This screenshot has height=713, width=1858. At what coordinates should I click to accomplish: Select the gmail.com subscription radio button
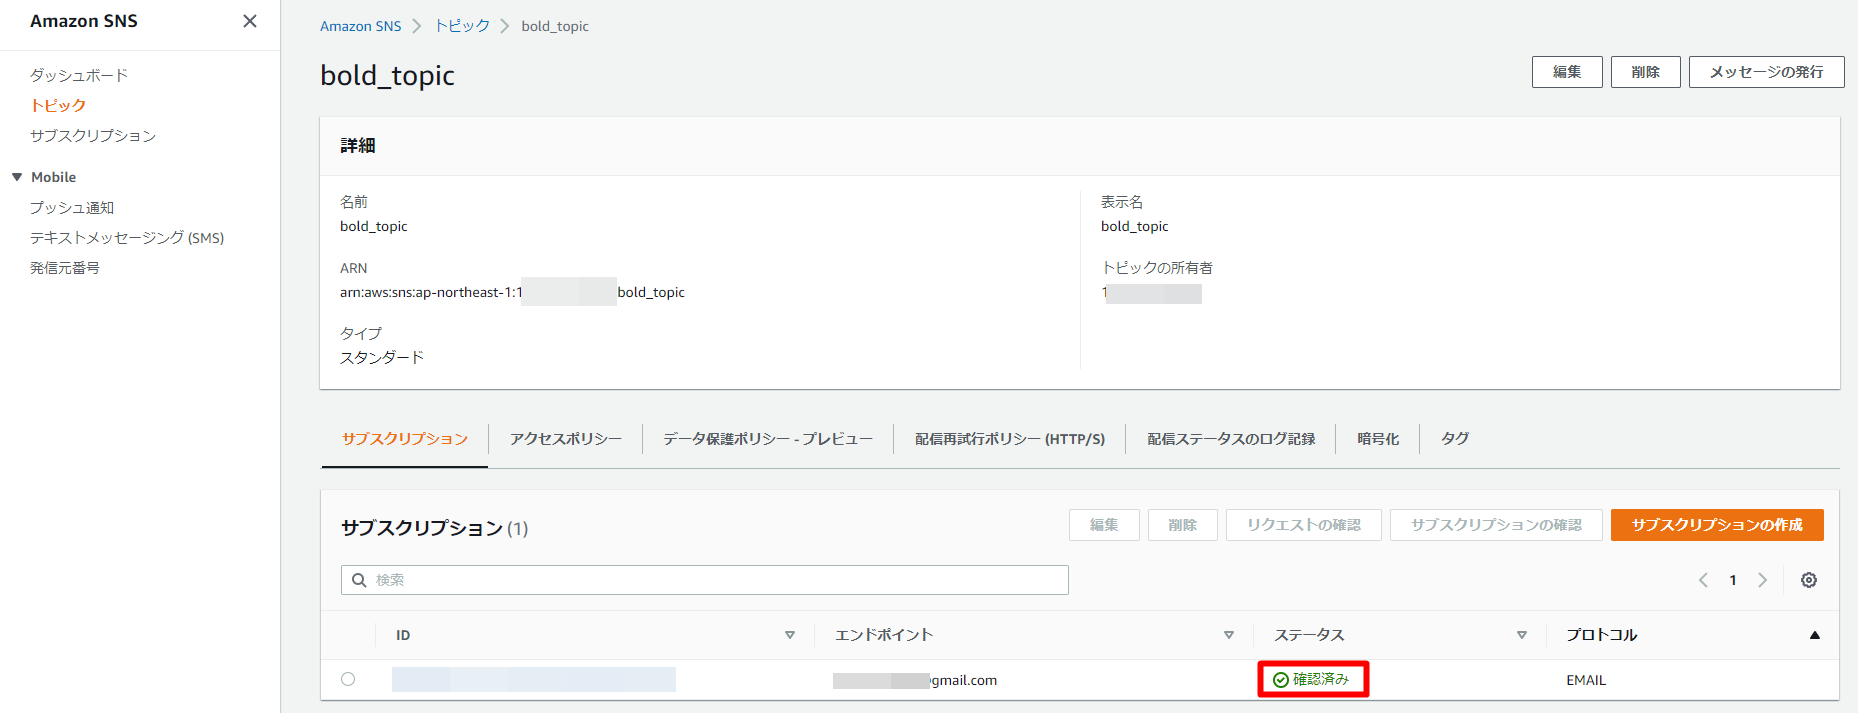point(348,679)
